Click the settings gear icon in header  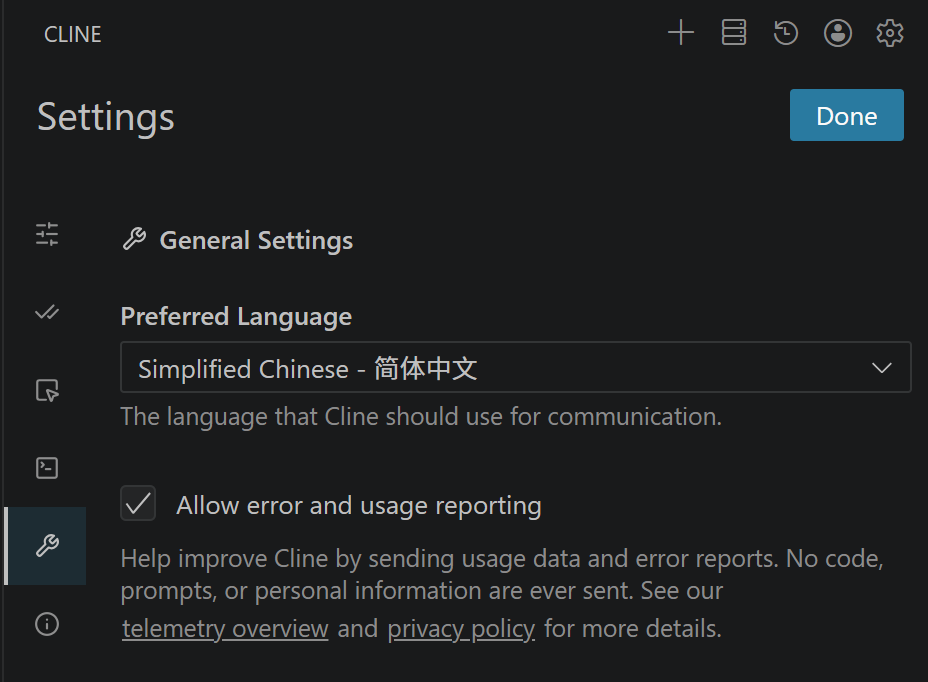tap(889, 33)
